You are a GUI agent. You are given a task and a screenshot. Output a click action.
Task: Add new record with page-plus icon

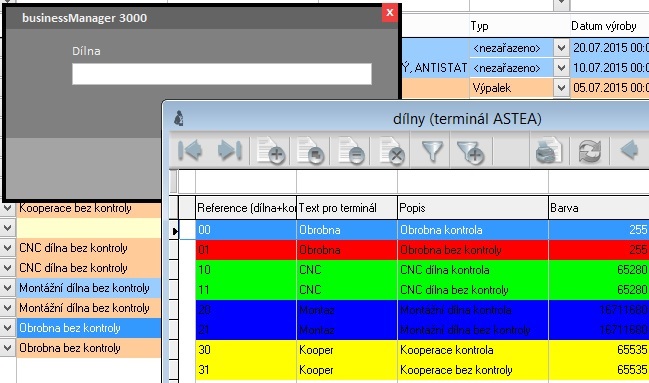tap(270, 150)
